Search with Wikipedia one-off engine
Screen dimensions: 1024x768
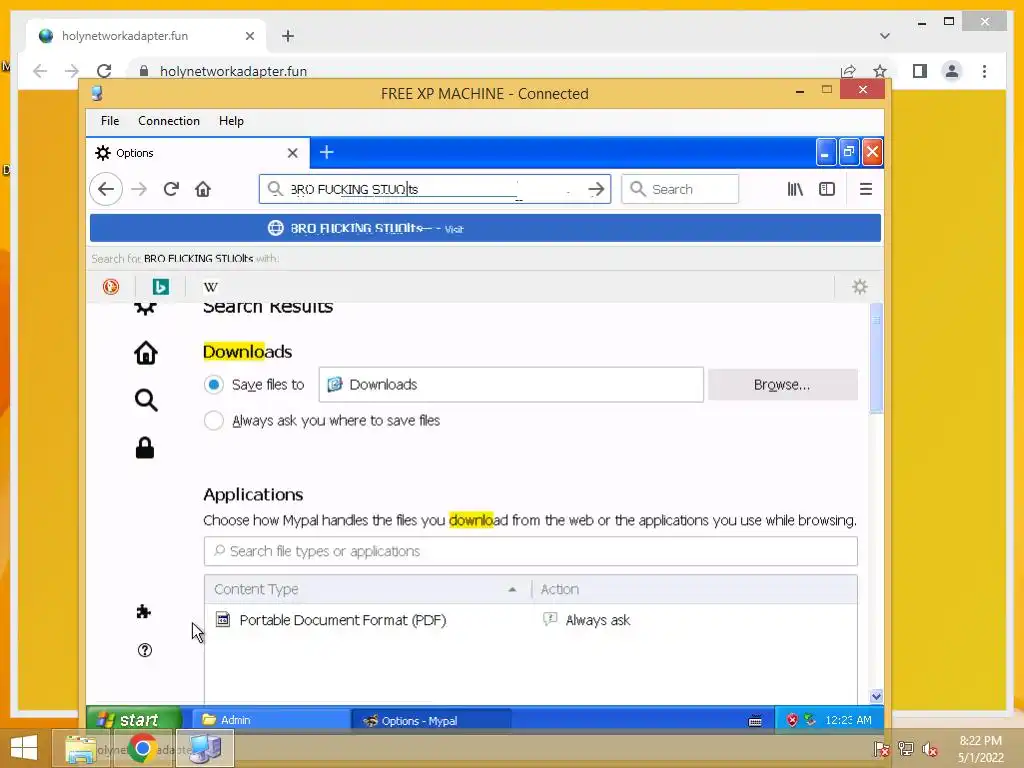click(210, 287)
